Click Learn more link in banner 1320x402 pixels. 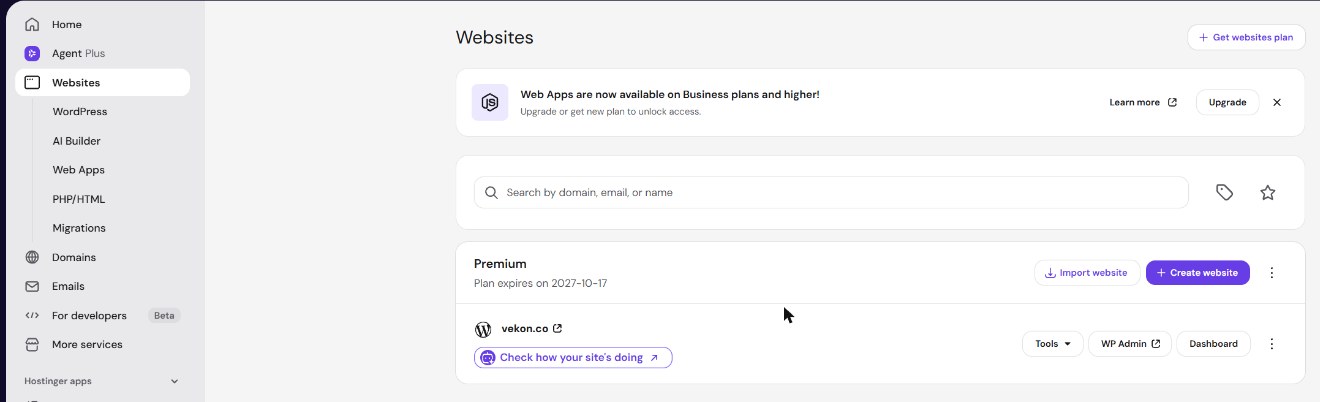click(x=1134, y=102)
